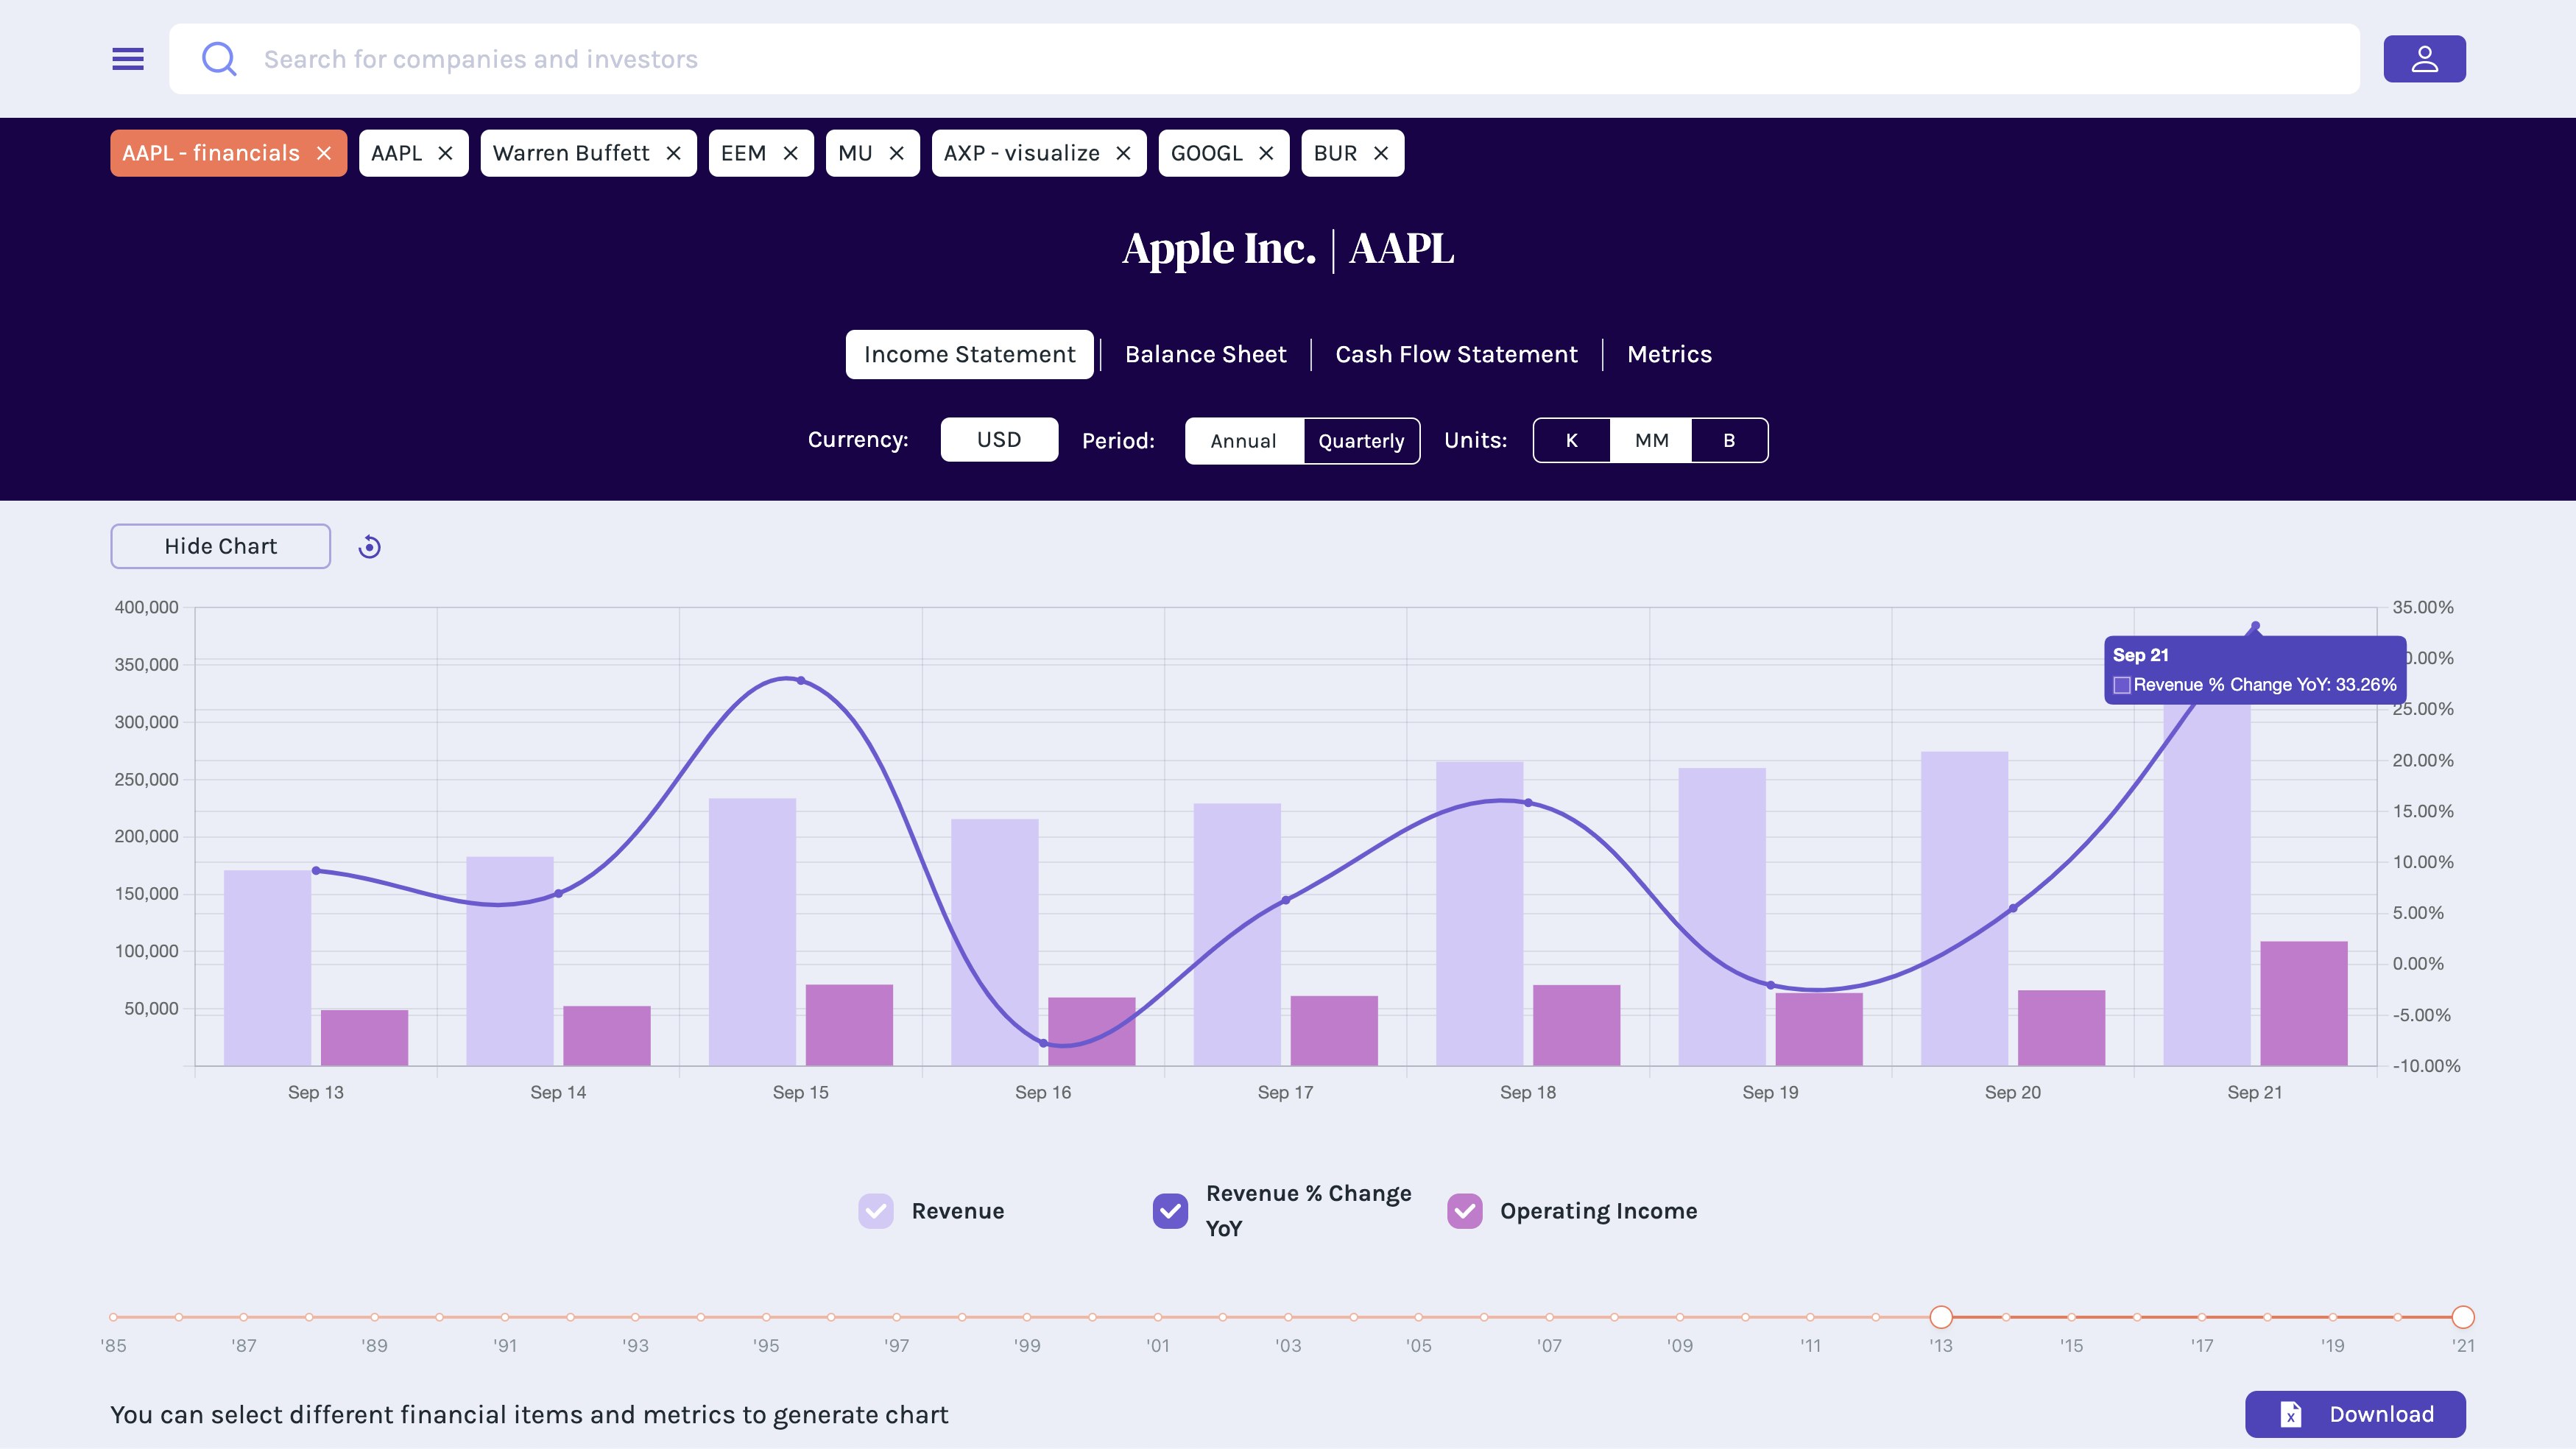Screen dimensions: 2576x1449
Task: Select Annual period
Action: click(1244, 441)
